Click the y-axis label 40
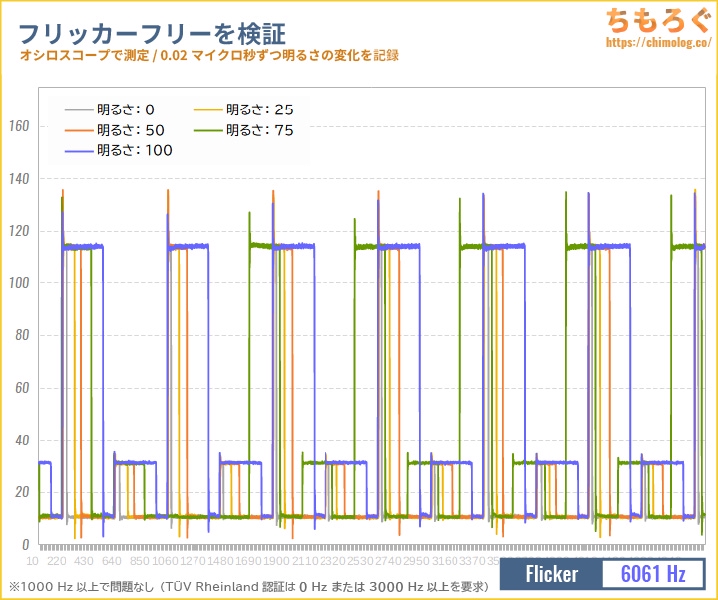 click(x=22, y=440)
